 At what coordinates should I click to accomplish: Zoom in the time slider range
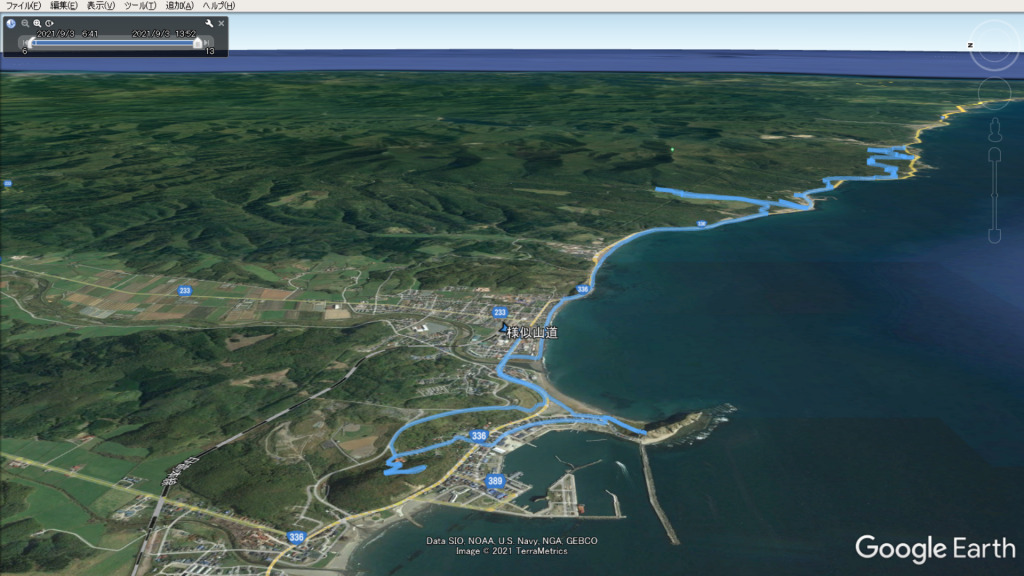point(37,23)
